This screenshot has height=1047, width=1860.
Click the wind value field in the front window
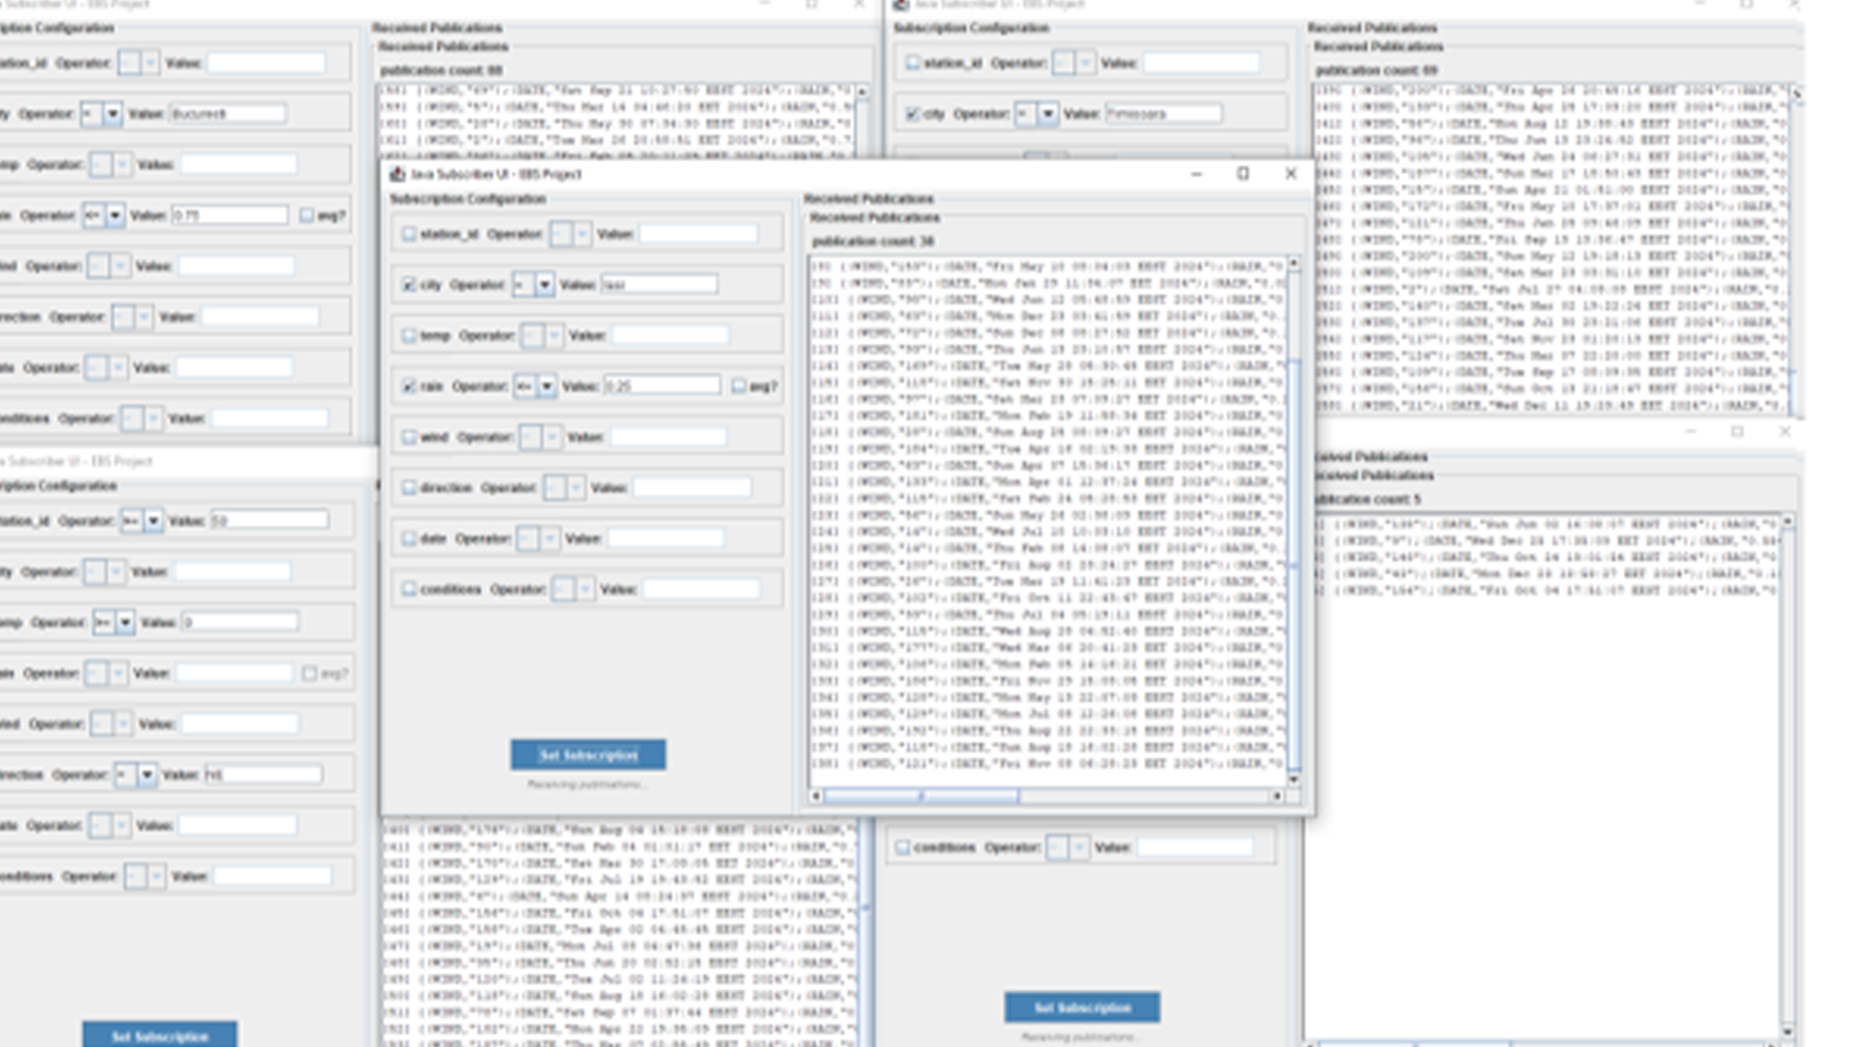coord(669,437)
